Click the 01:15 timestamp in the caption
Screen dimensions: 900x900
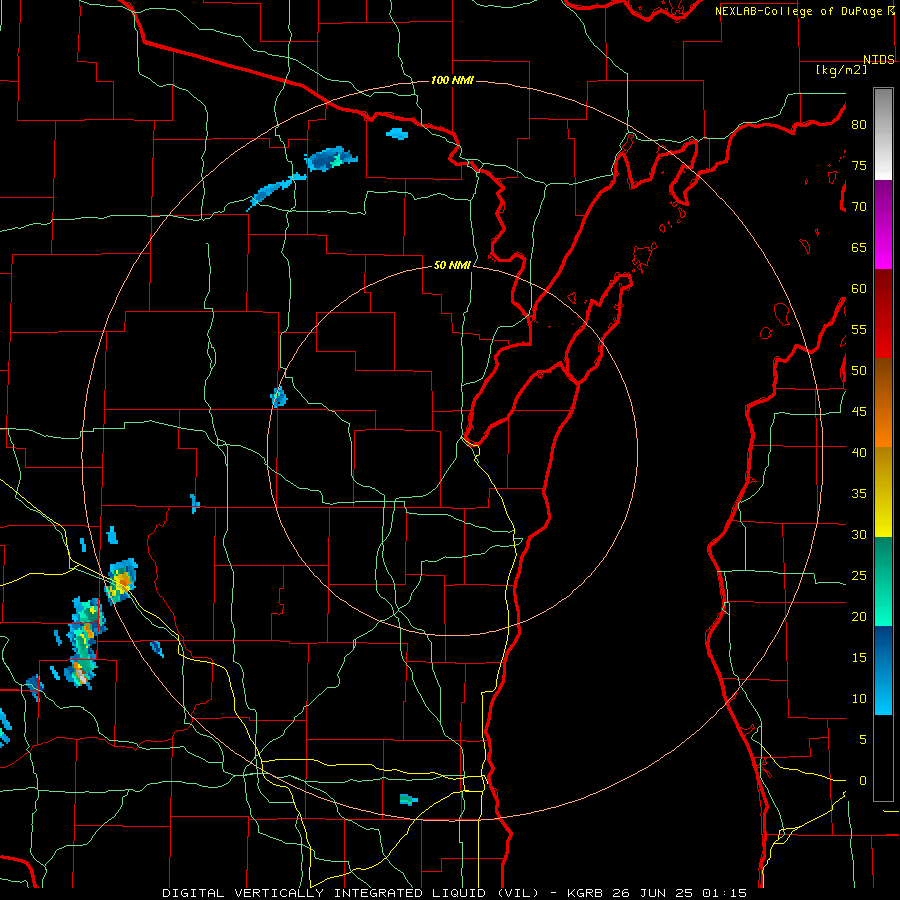tap(723, 893)
